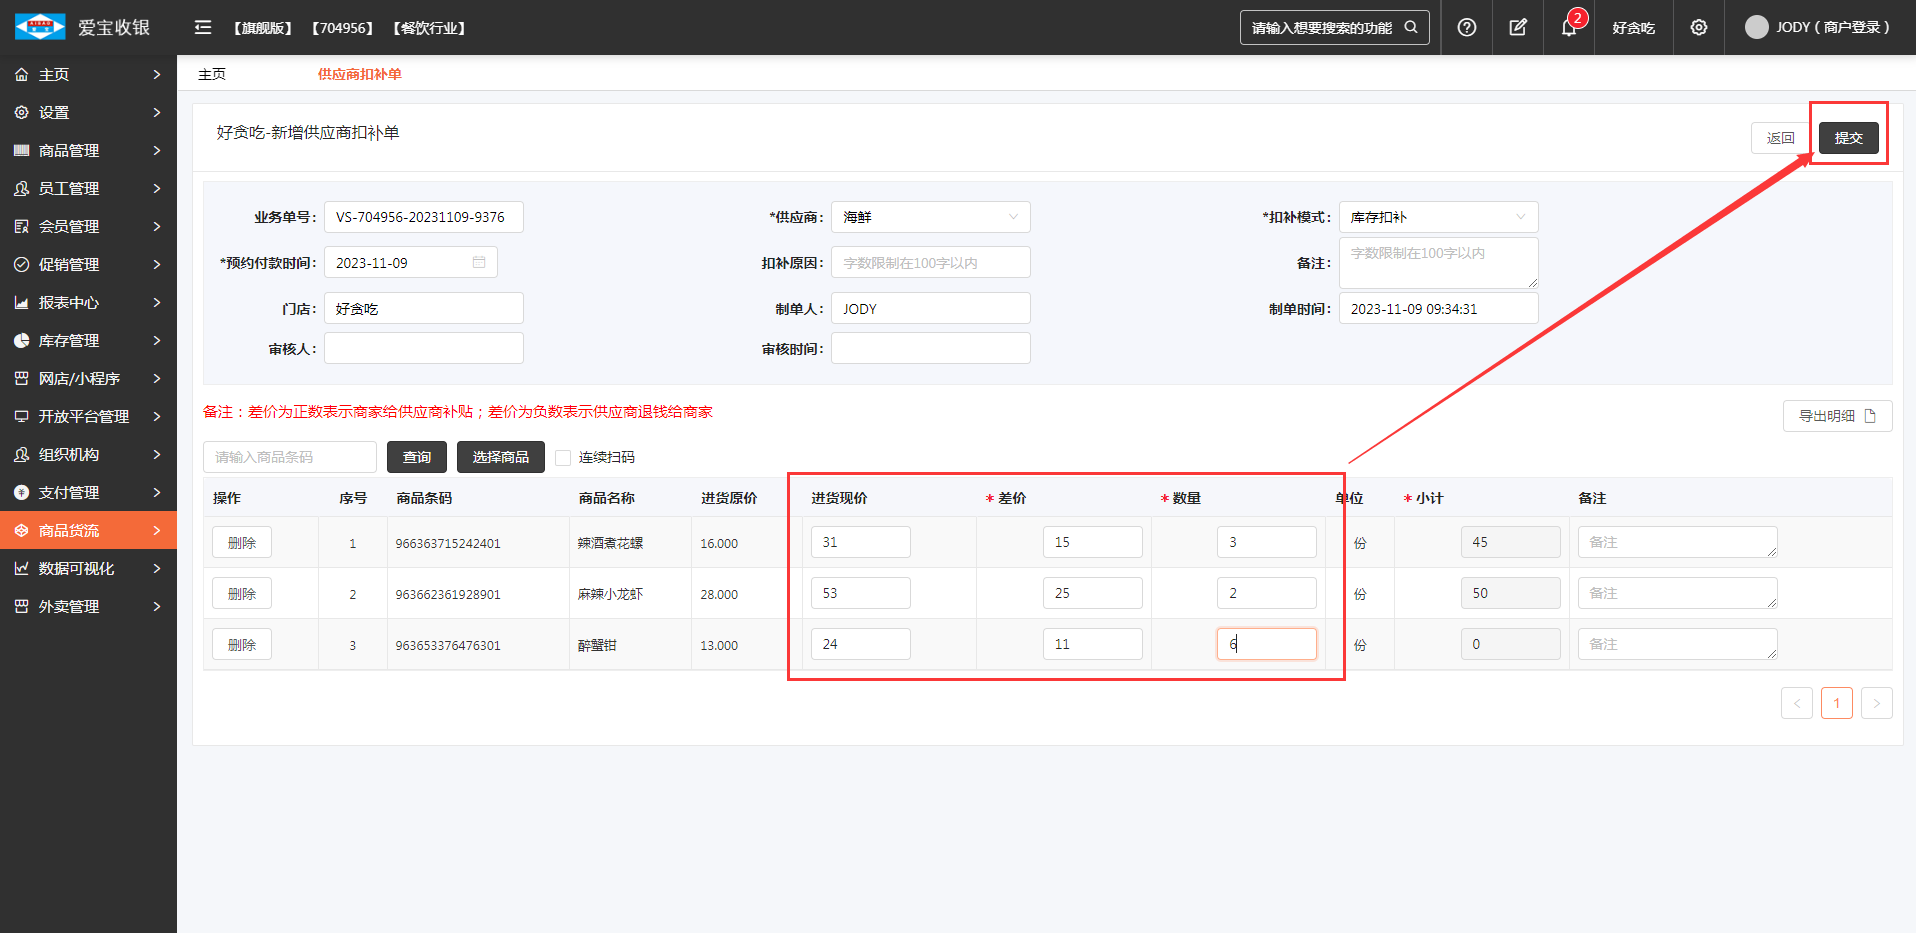Click the JODY user avatar icon
This screenshot has width=1916, height=933.
pos(1756,28)
